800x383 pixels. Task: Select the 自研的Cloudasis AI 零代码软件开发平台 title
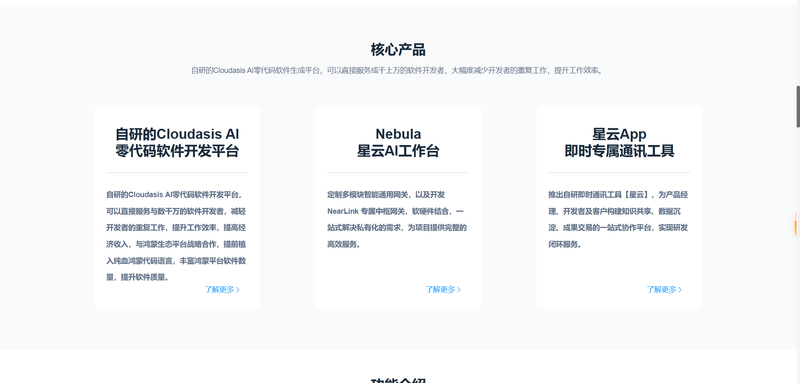(x=177, y=142)
